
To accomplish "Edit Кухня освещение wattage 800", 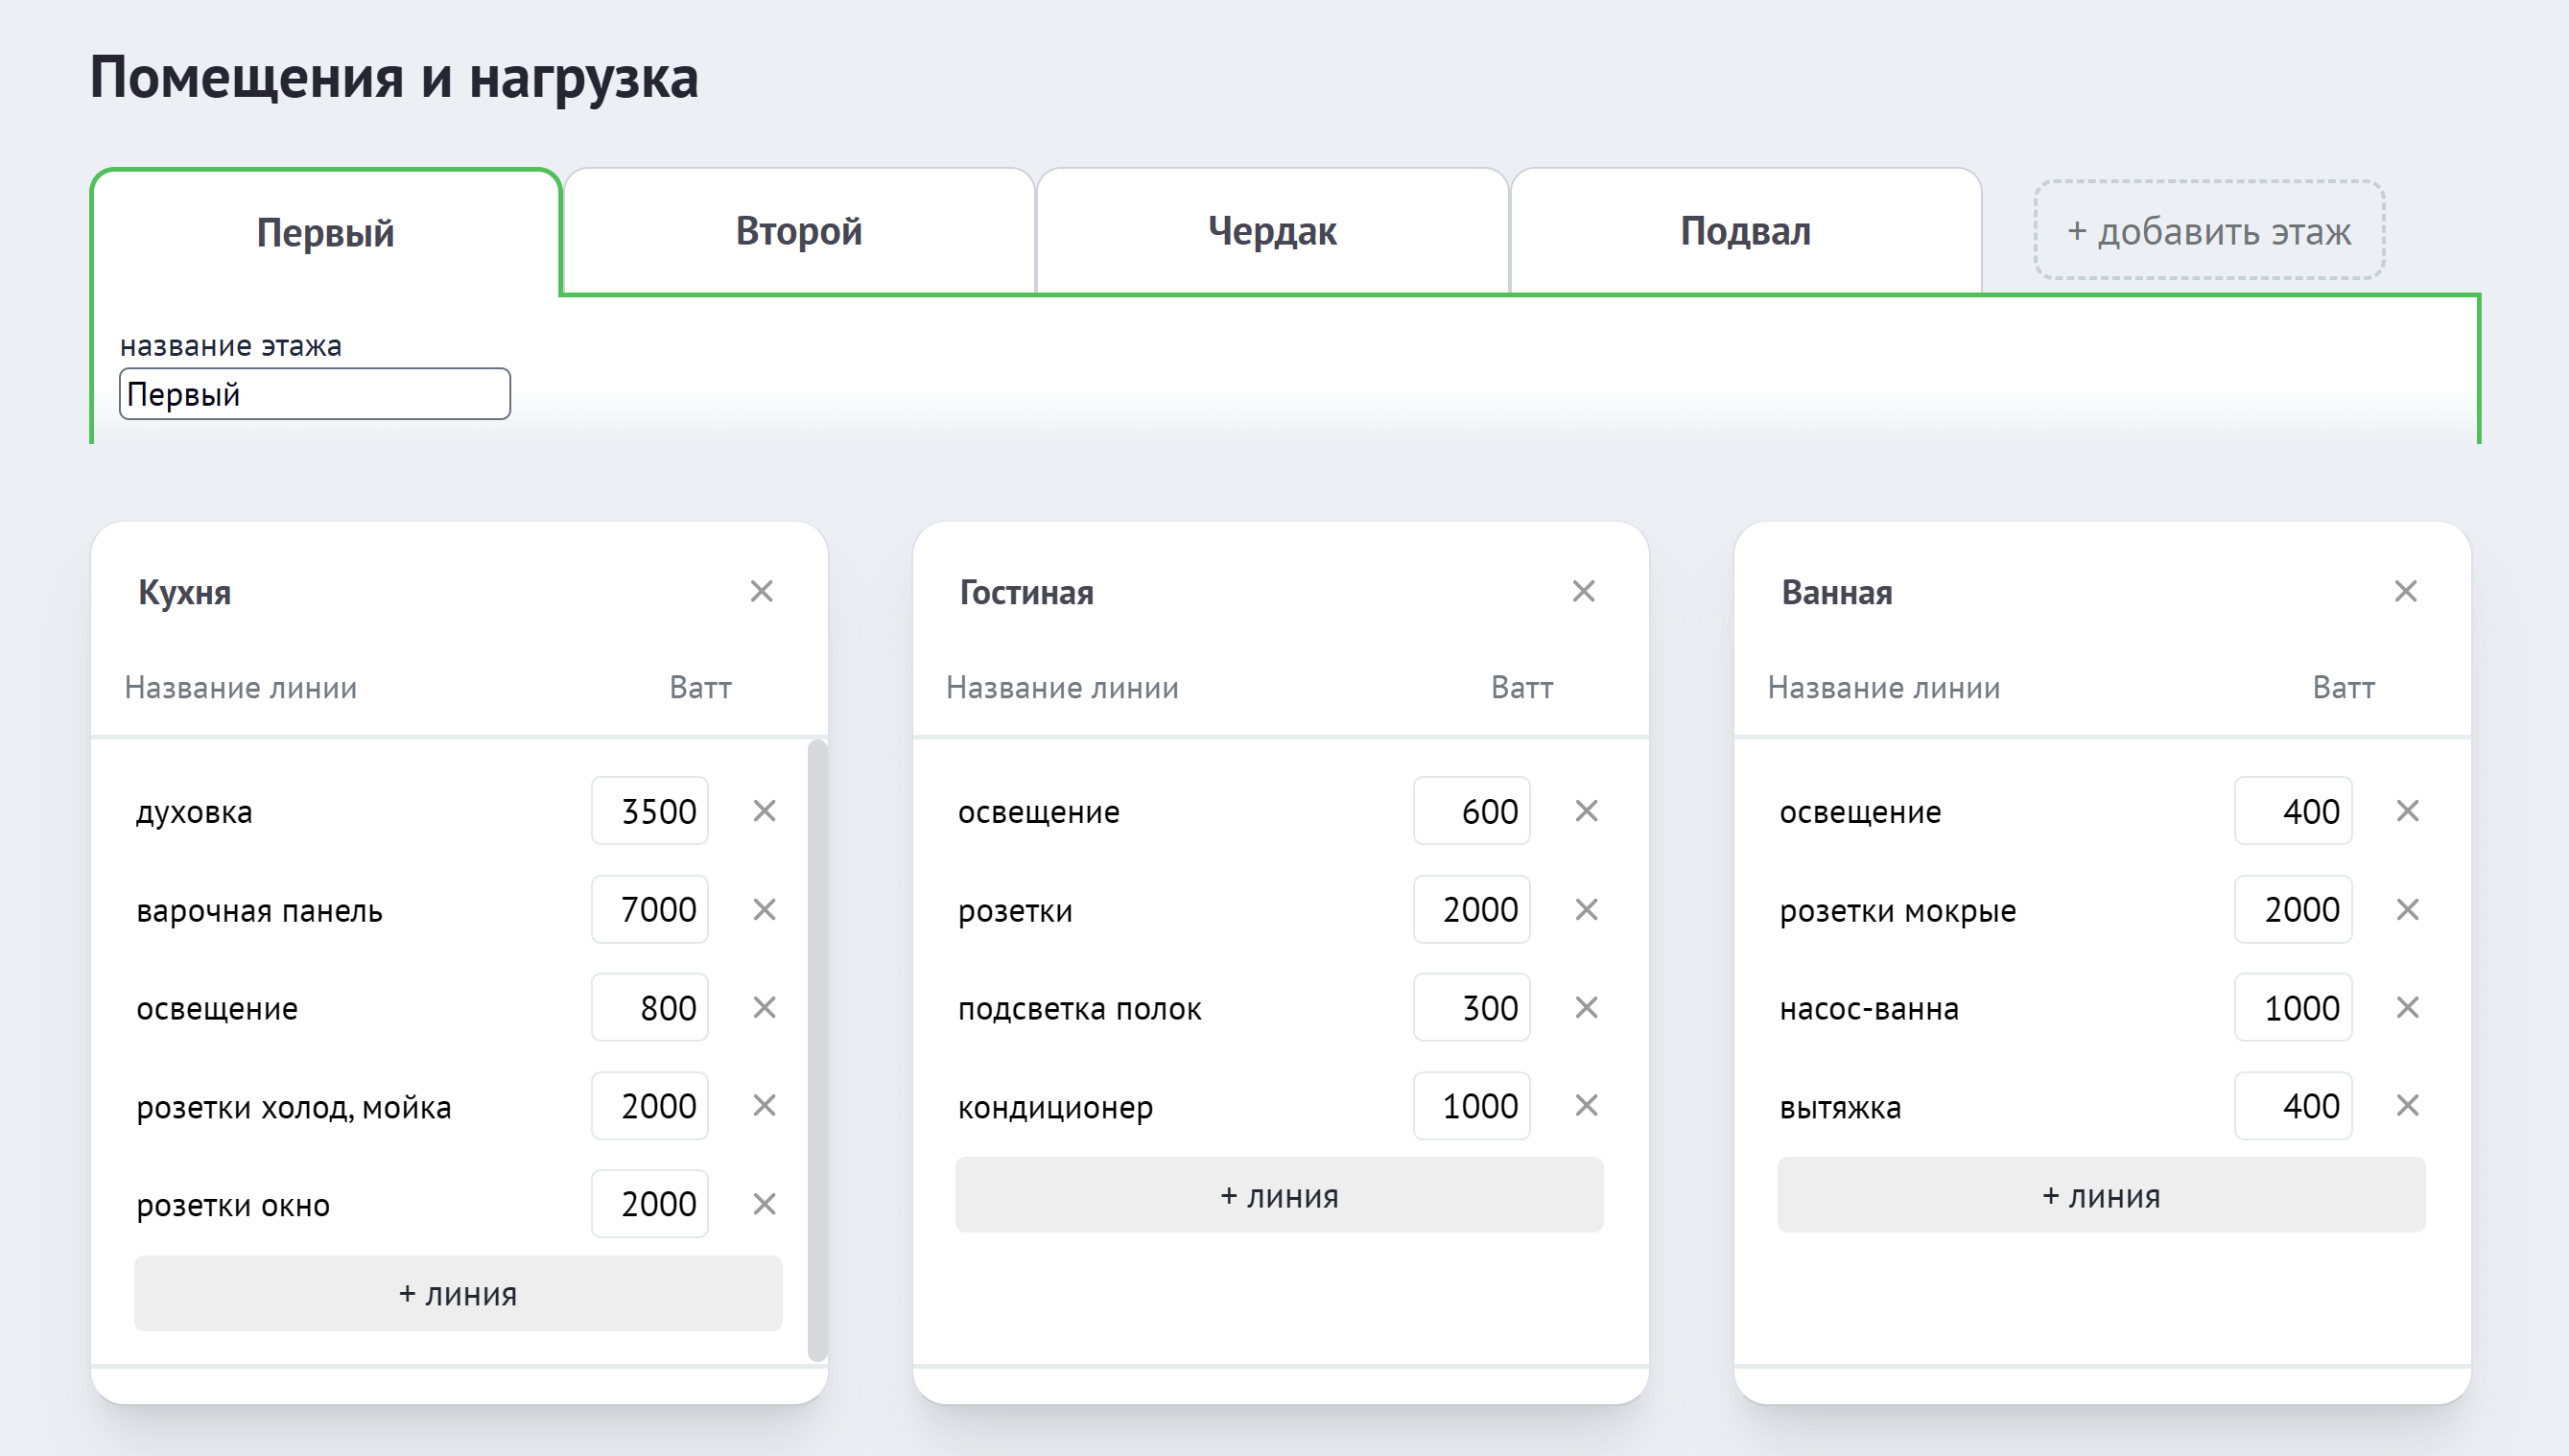I will pyautogui.click(x=650, y=1008).
